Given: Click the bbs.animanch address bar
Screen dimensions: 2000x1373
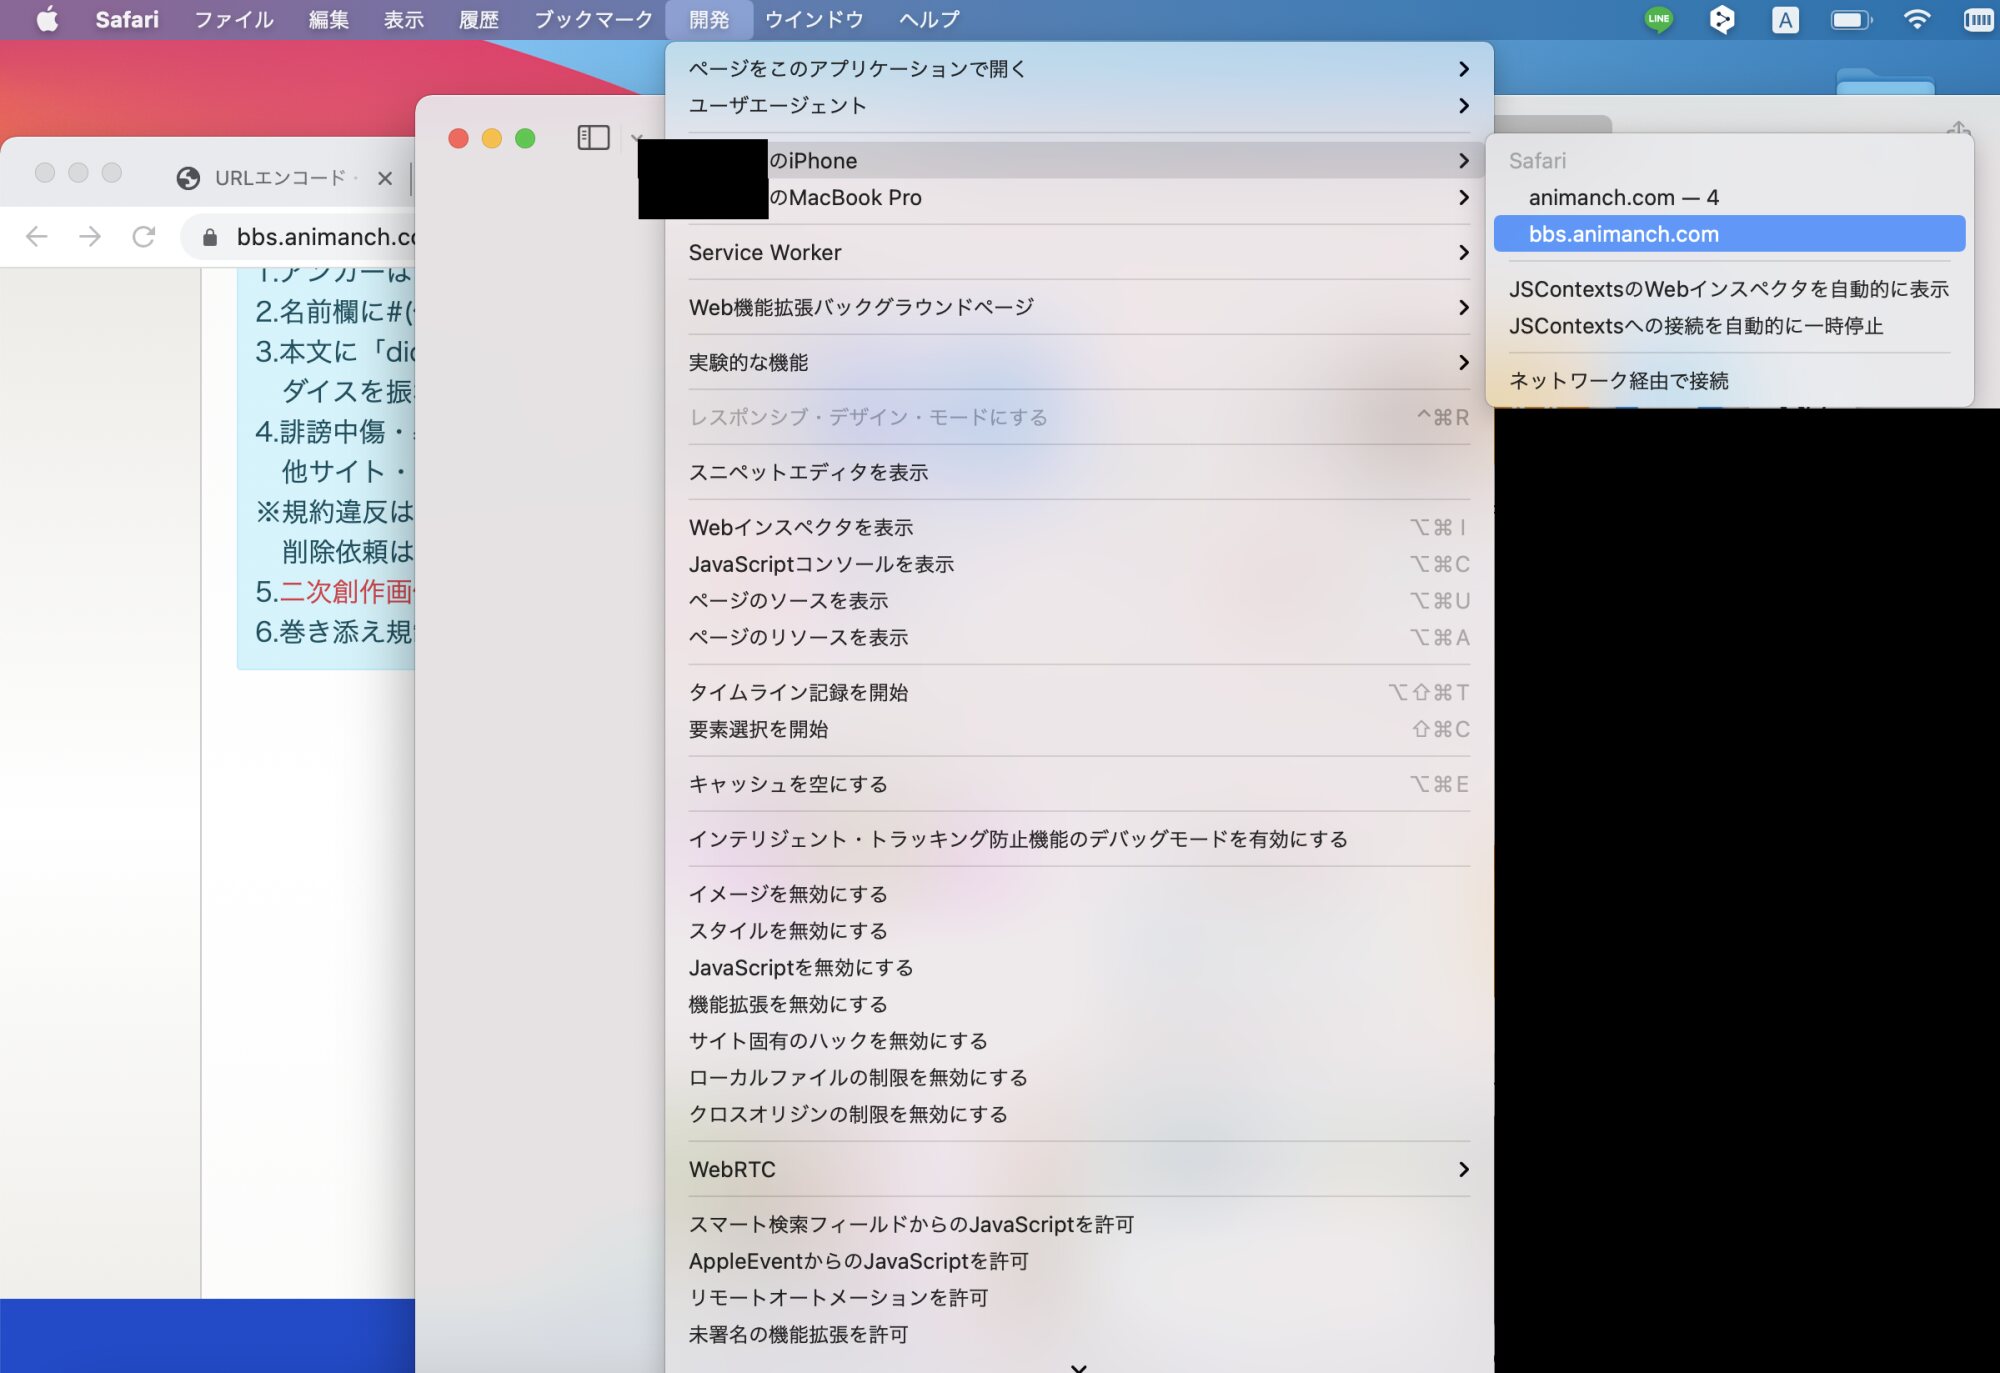Looking at the screenshot, I should pyautogui.click(x=320, y=237).
